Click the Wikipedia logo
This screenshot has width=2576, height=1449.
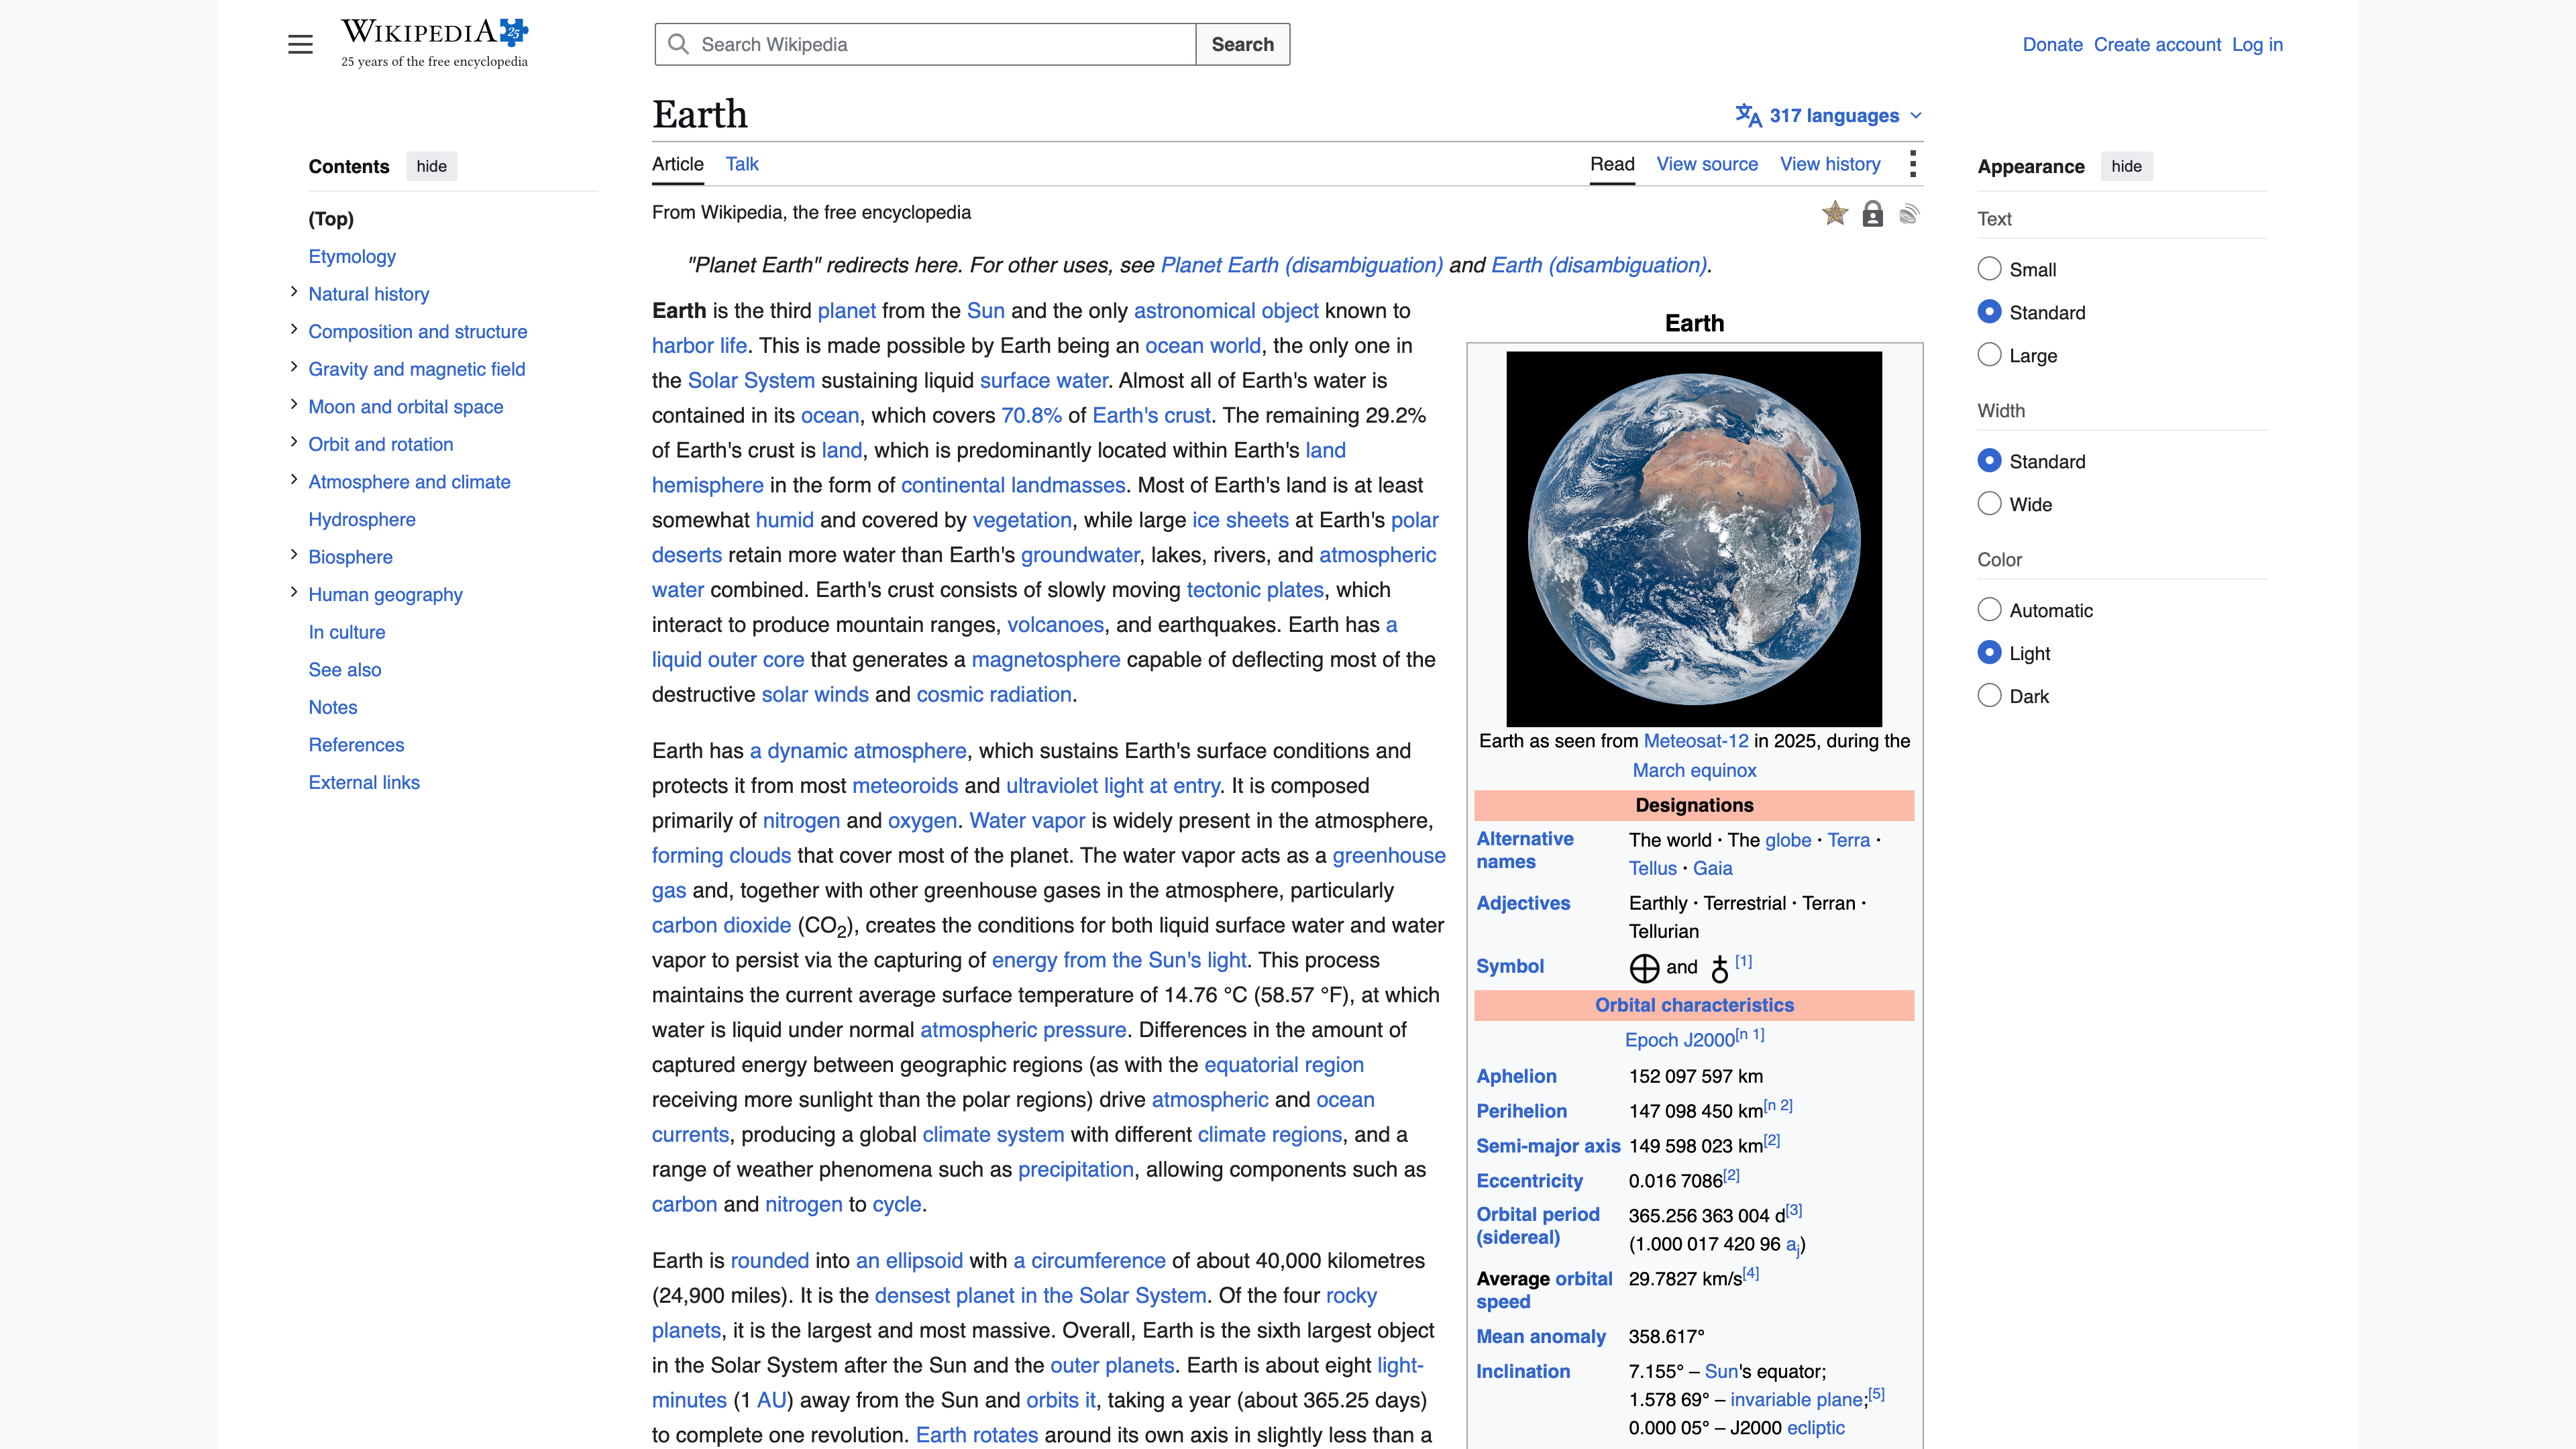point(434,44)
